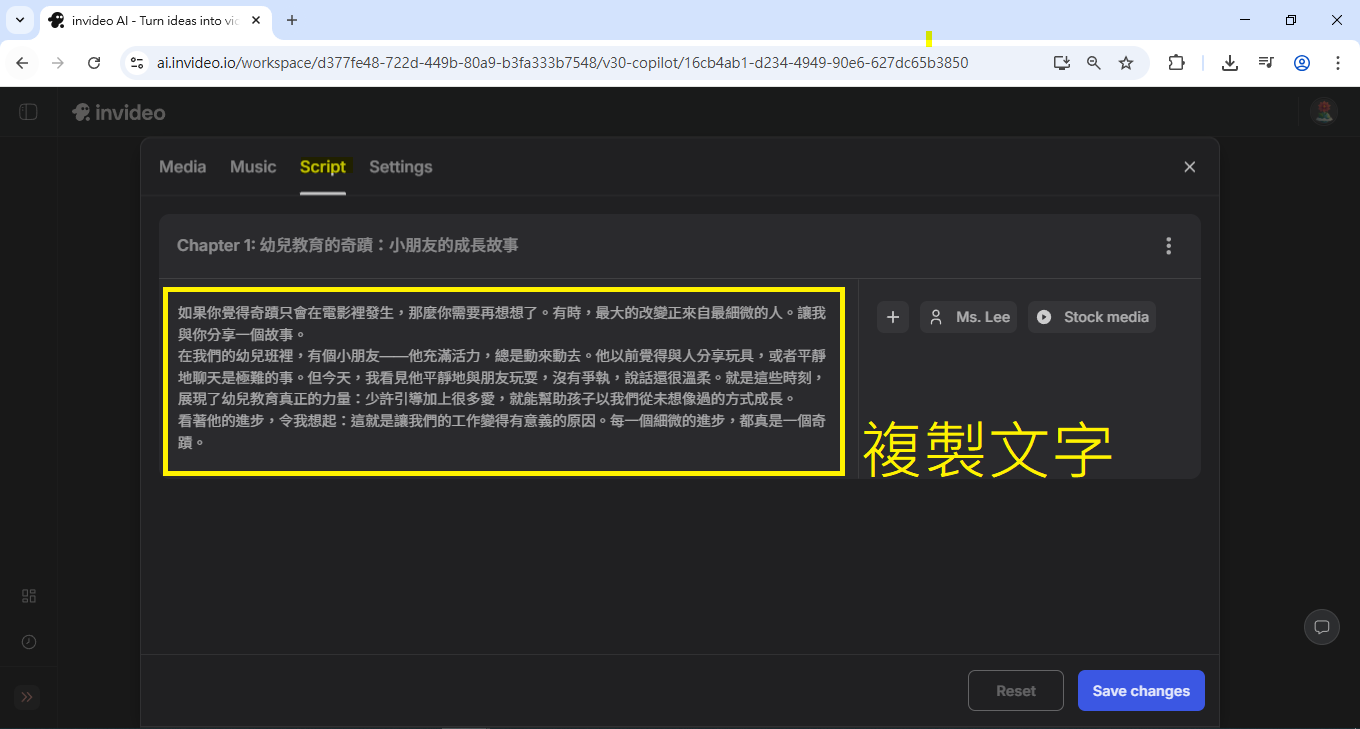The image size is (1360, 729).
Task: Open the chat support bubble icon
Action: [x=1321, y=627]
